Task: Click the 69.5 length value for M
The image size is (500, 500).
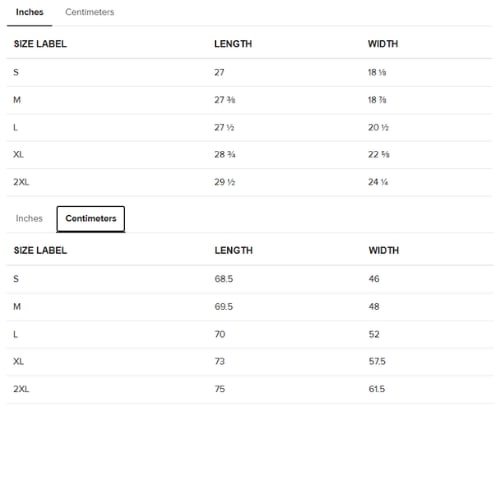Action: tap(224, 307)
